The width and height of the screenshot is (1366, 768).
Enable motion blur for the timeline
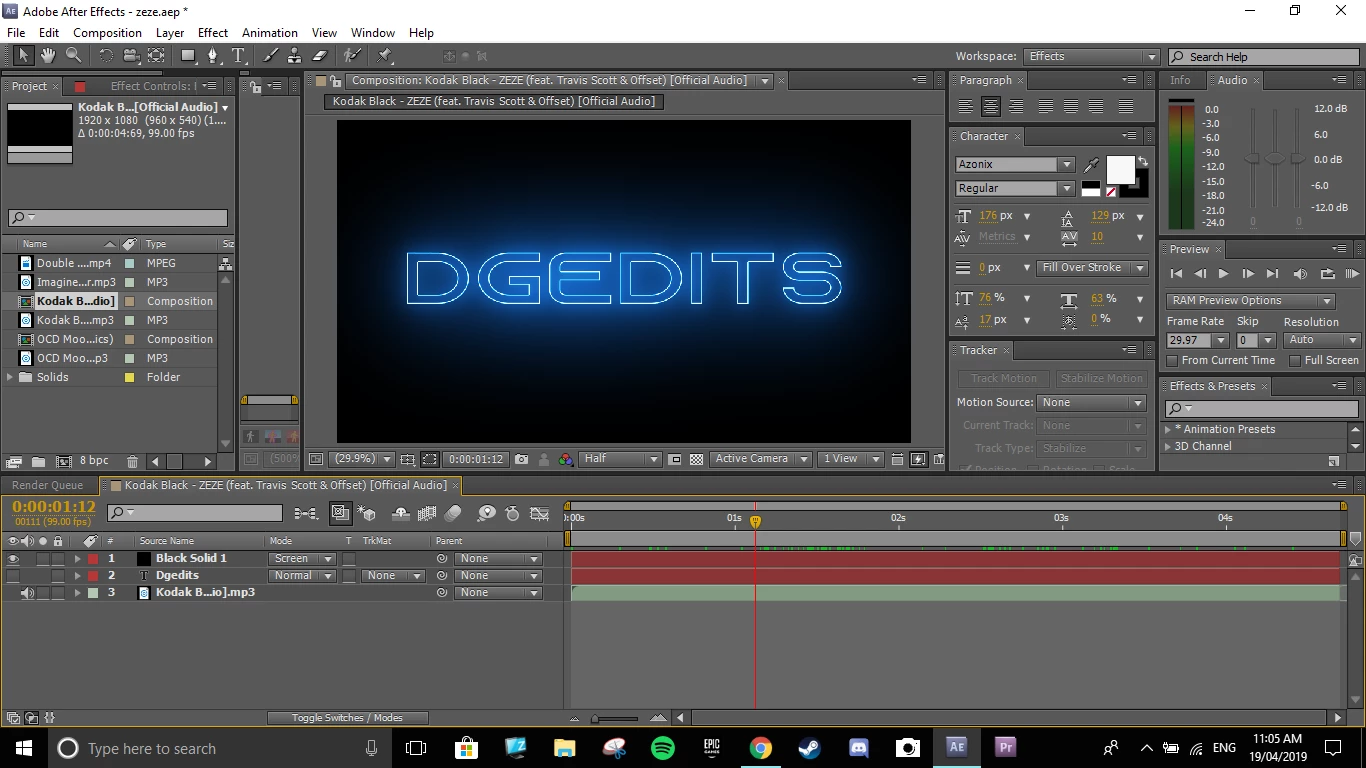click(x=453, y=514)
